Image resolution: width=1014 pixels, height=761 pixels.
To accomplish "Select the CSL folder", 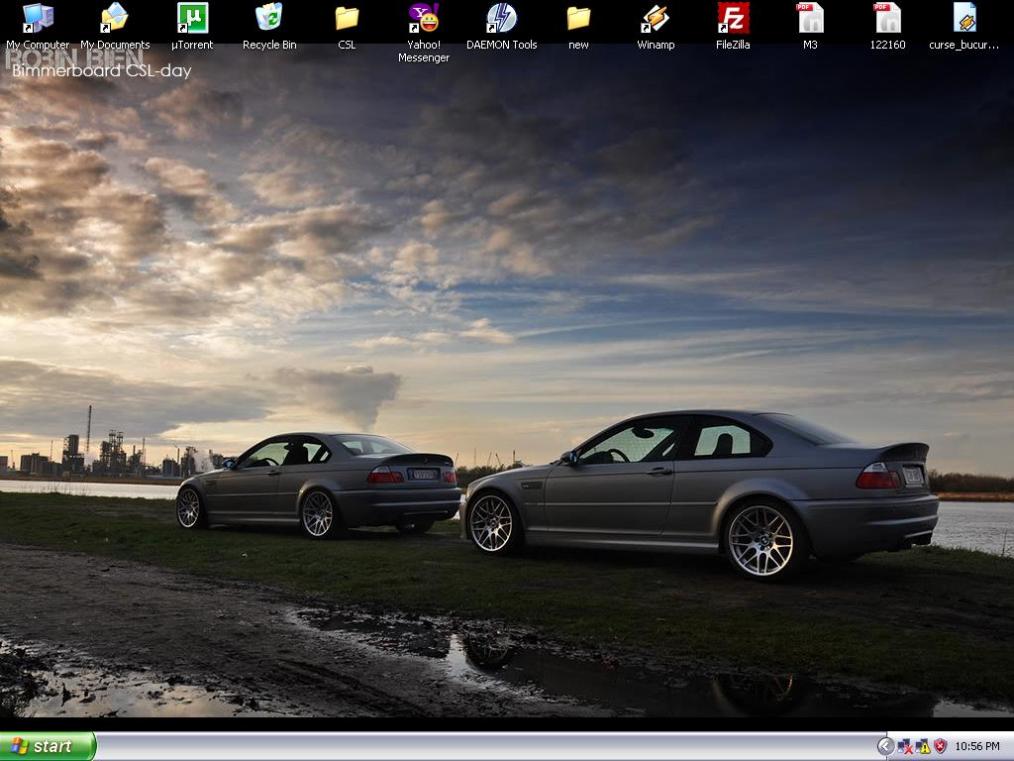I will coord(346,19).
